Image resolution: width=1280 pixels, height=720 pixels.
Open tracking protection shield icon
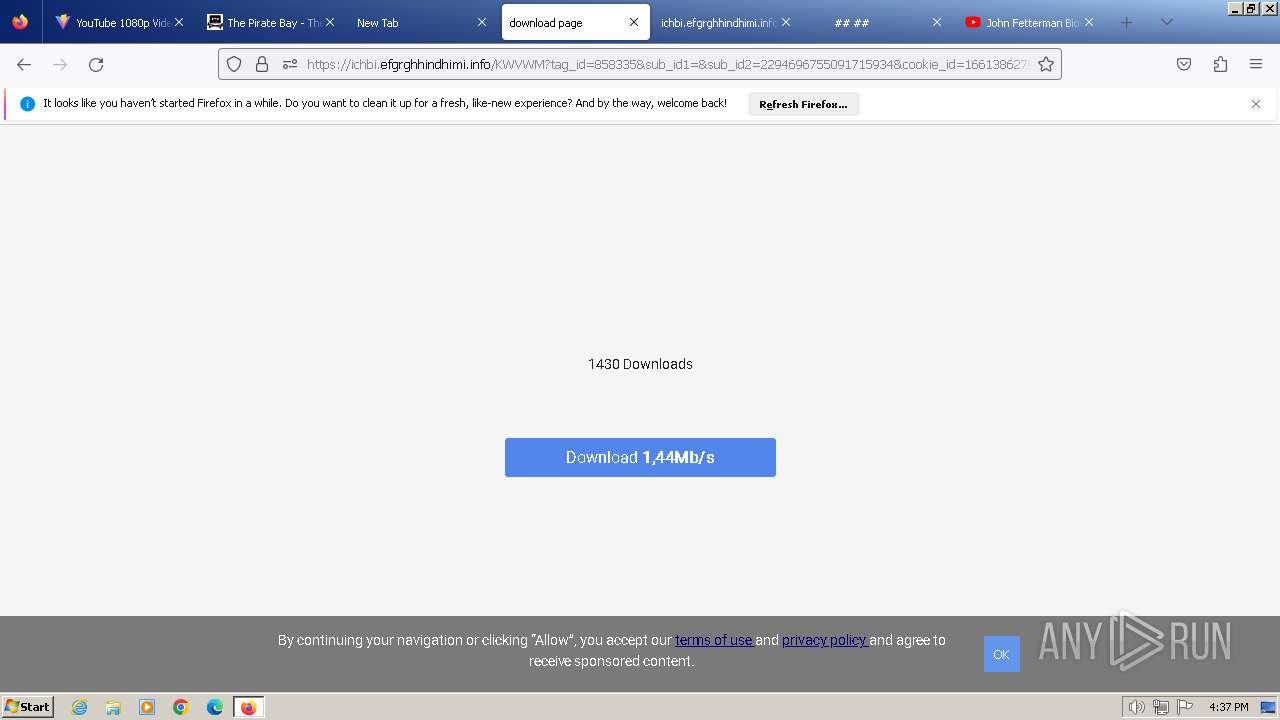pos(234,64)
